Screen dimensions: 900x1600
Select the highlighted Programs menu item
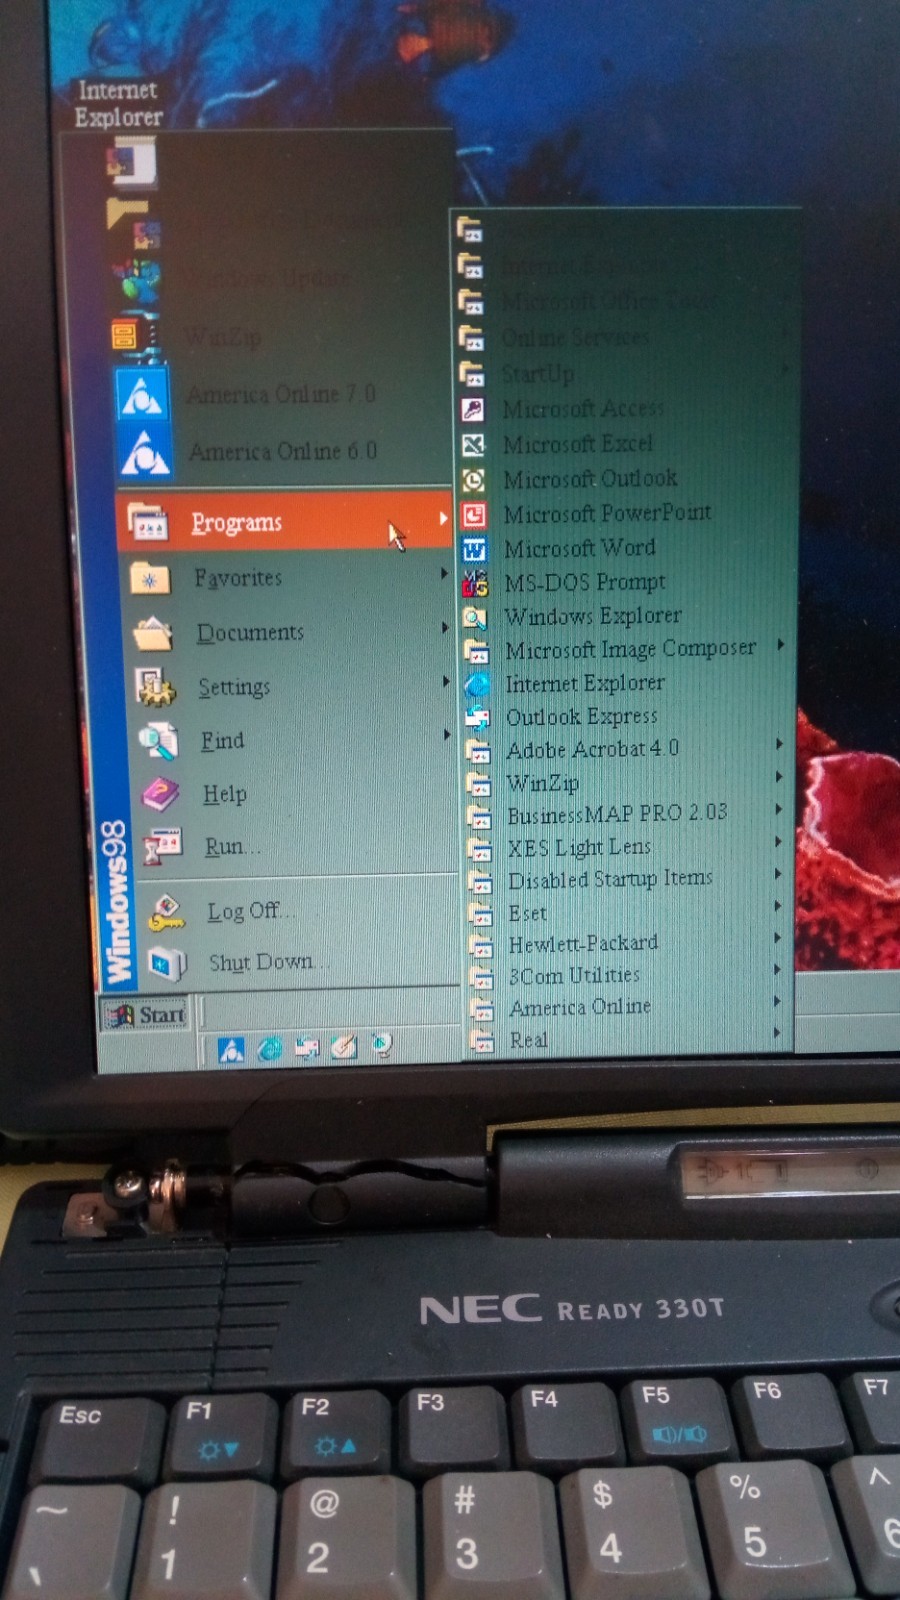point(285,521)
